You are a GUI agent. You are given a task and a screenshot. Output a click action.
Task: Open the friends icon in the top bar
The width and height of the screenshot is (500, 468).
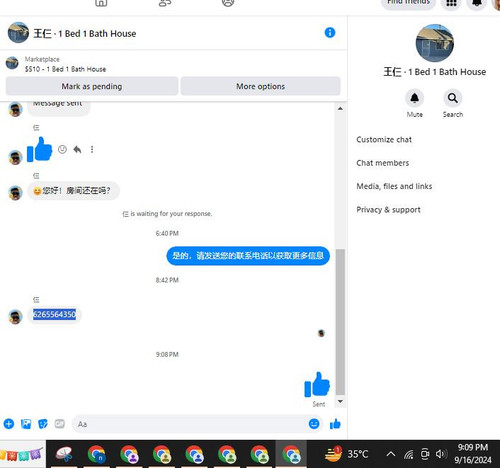[165, 3]
